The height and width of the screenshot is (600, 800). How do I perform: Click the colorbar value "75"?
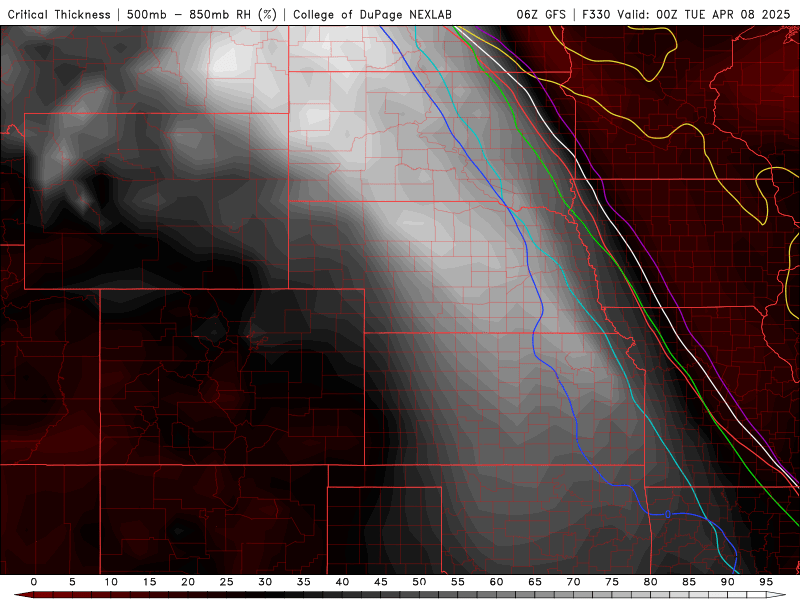click(612, 582)
